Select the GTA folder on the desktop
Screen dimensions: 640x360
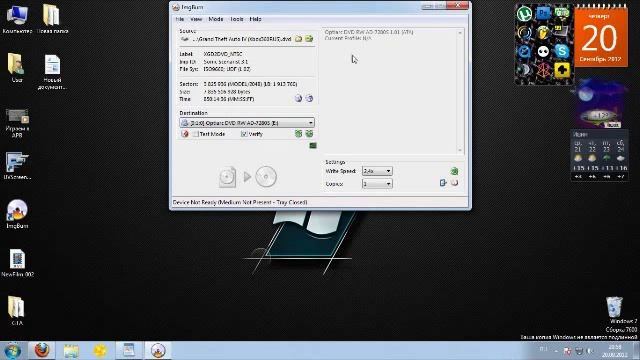[x=17, y=311]
